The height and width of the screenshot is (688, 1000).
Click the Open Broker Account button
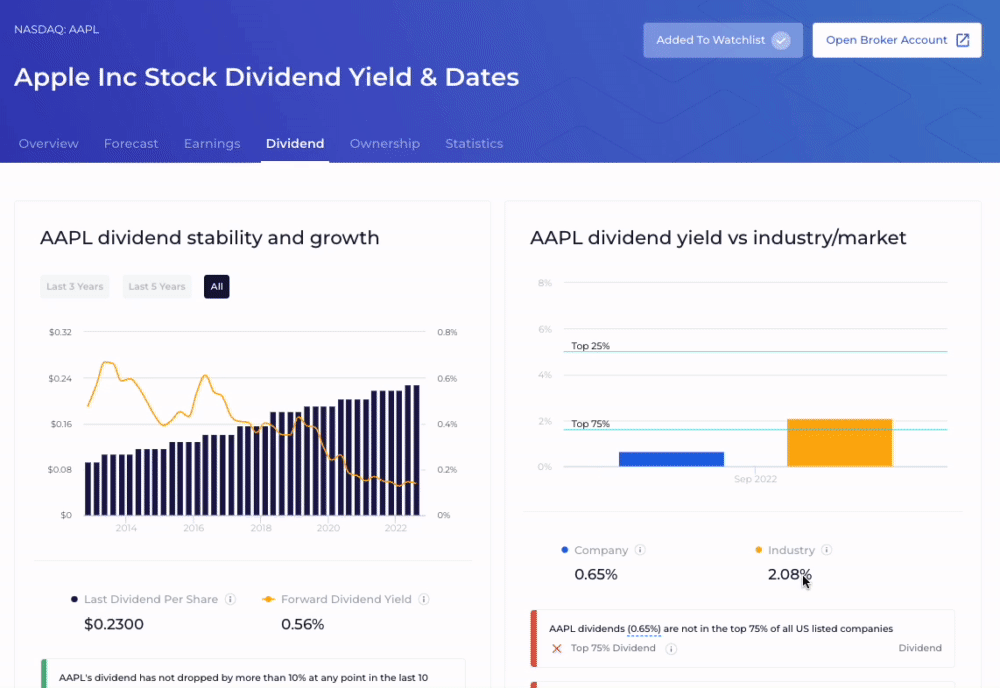897,40
